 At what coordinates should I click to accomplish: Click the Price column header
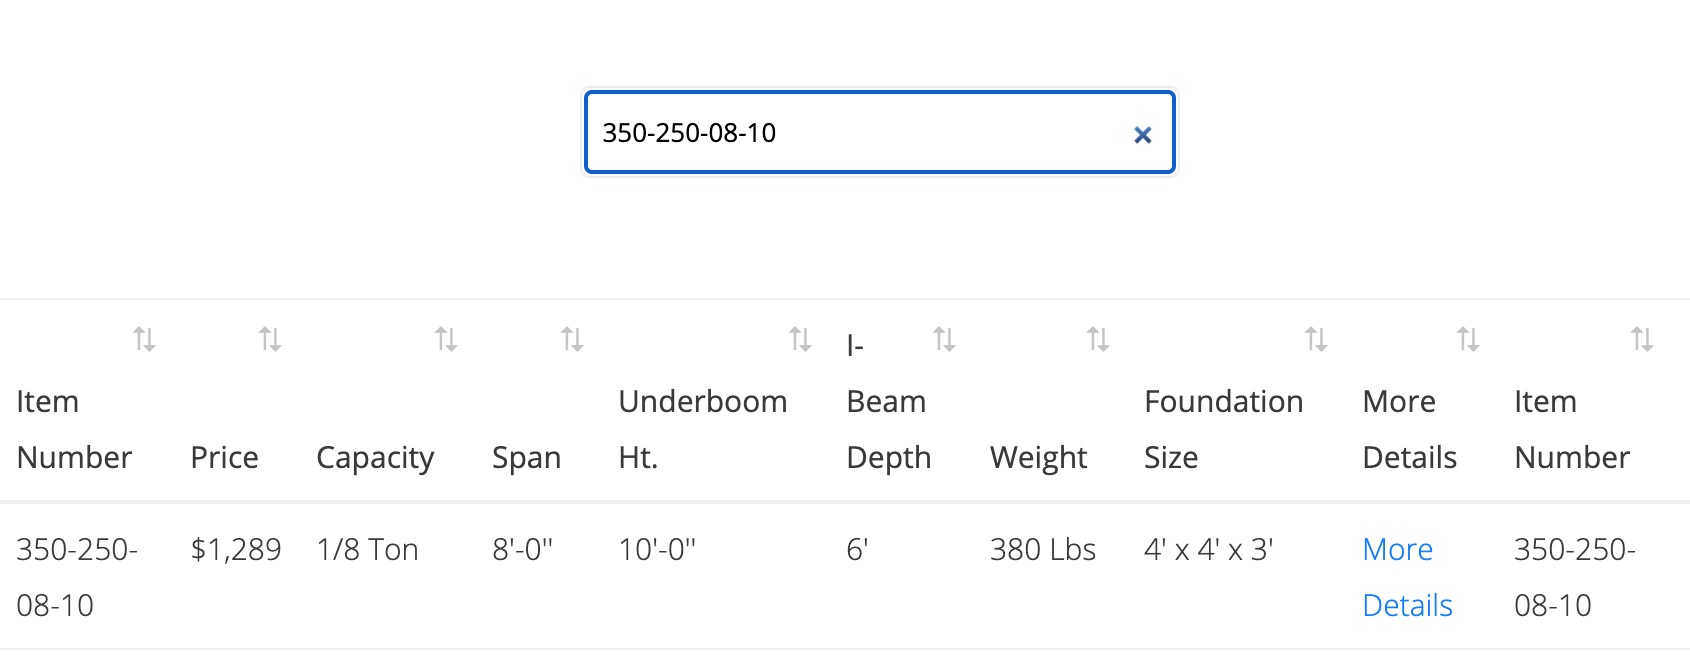pyautogui.click(x=225, y=457)
